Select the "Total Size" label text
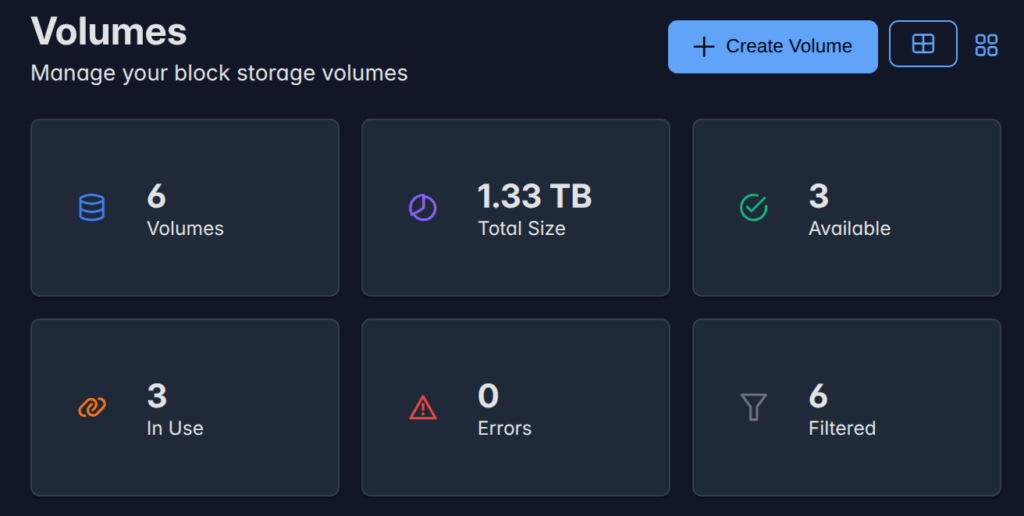This screenshot has height=516, width=1024. [521, 229]
